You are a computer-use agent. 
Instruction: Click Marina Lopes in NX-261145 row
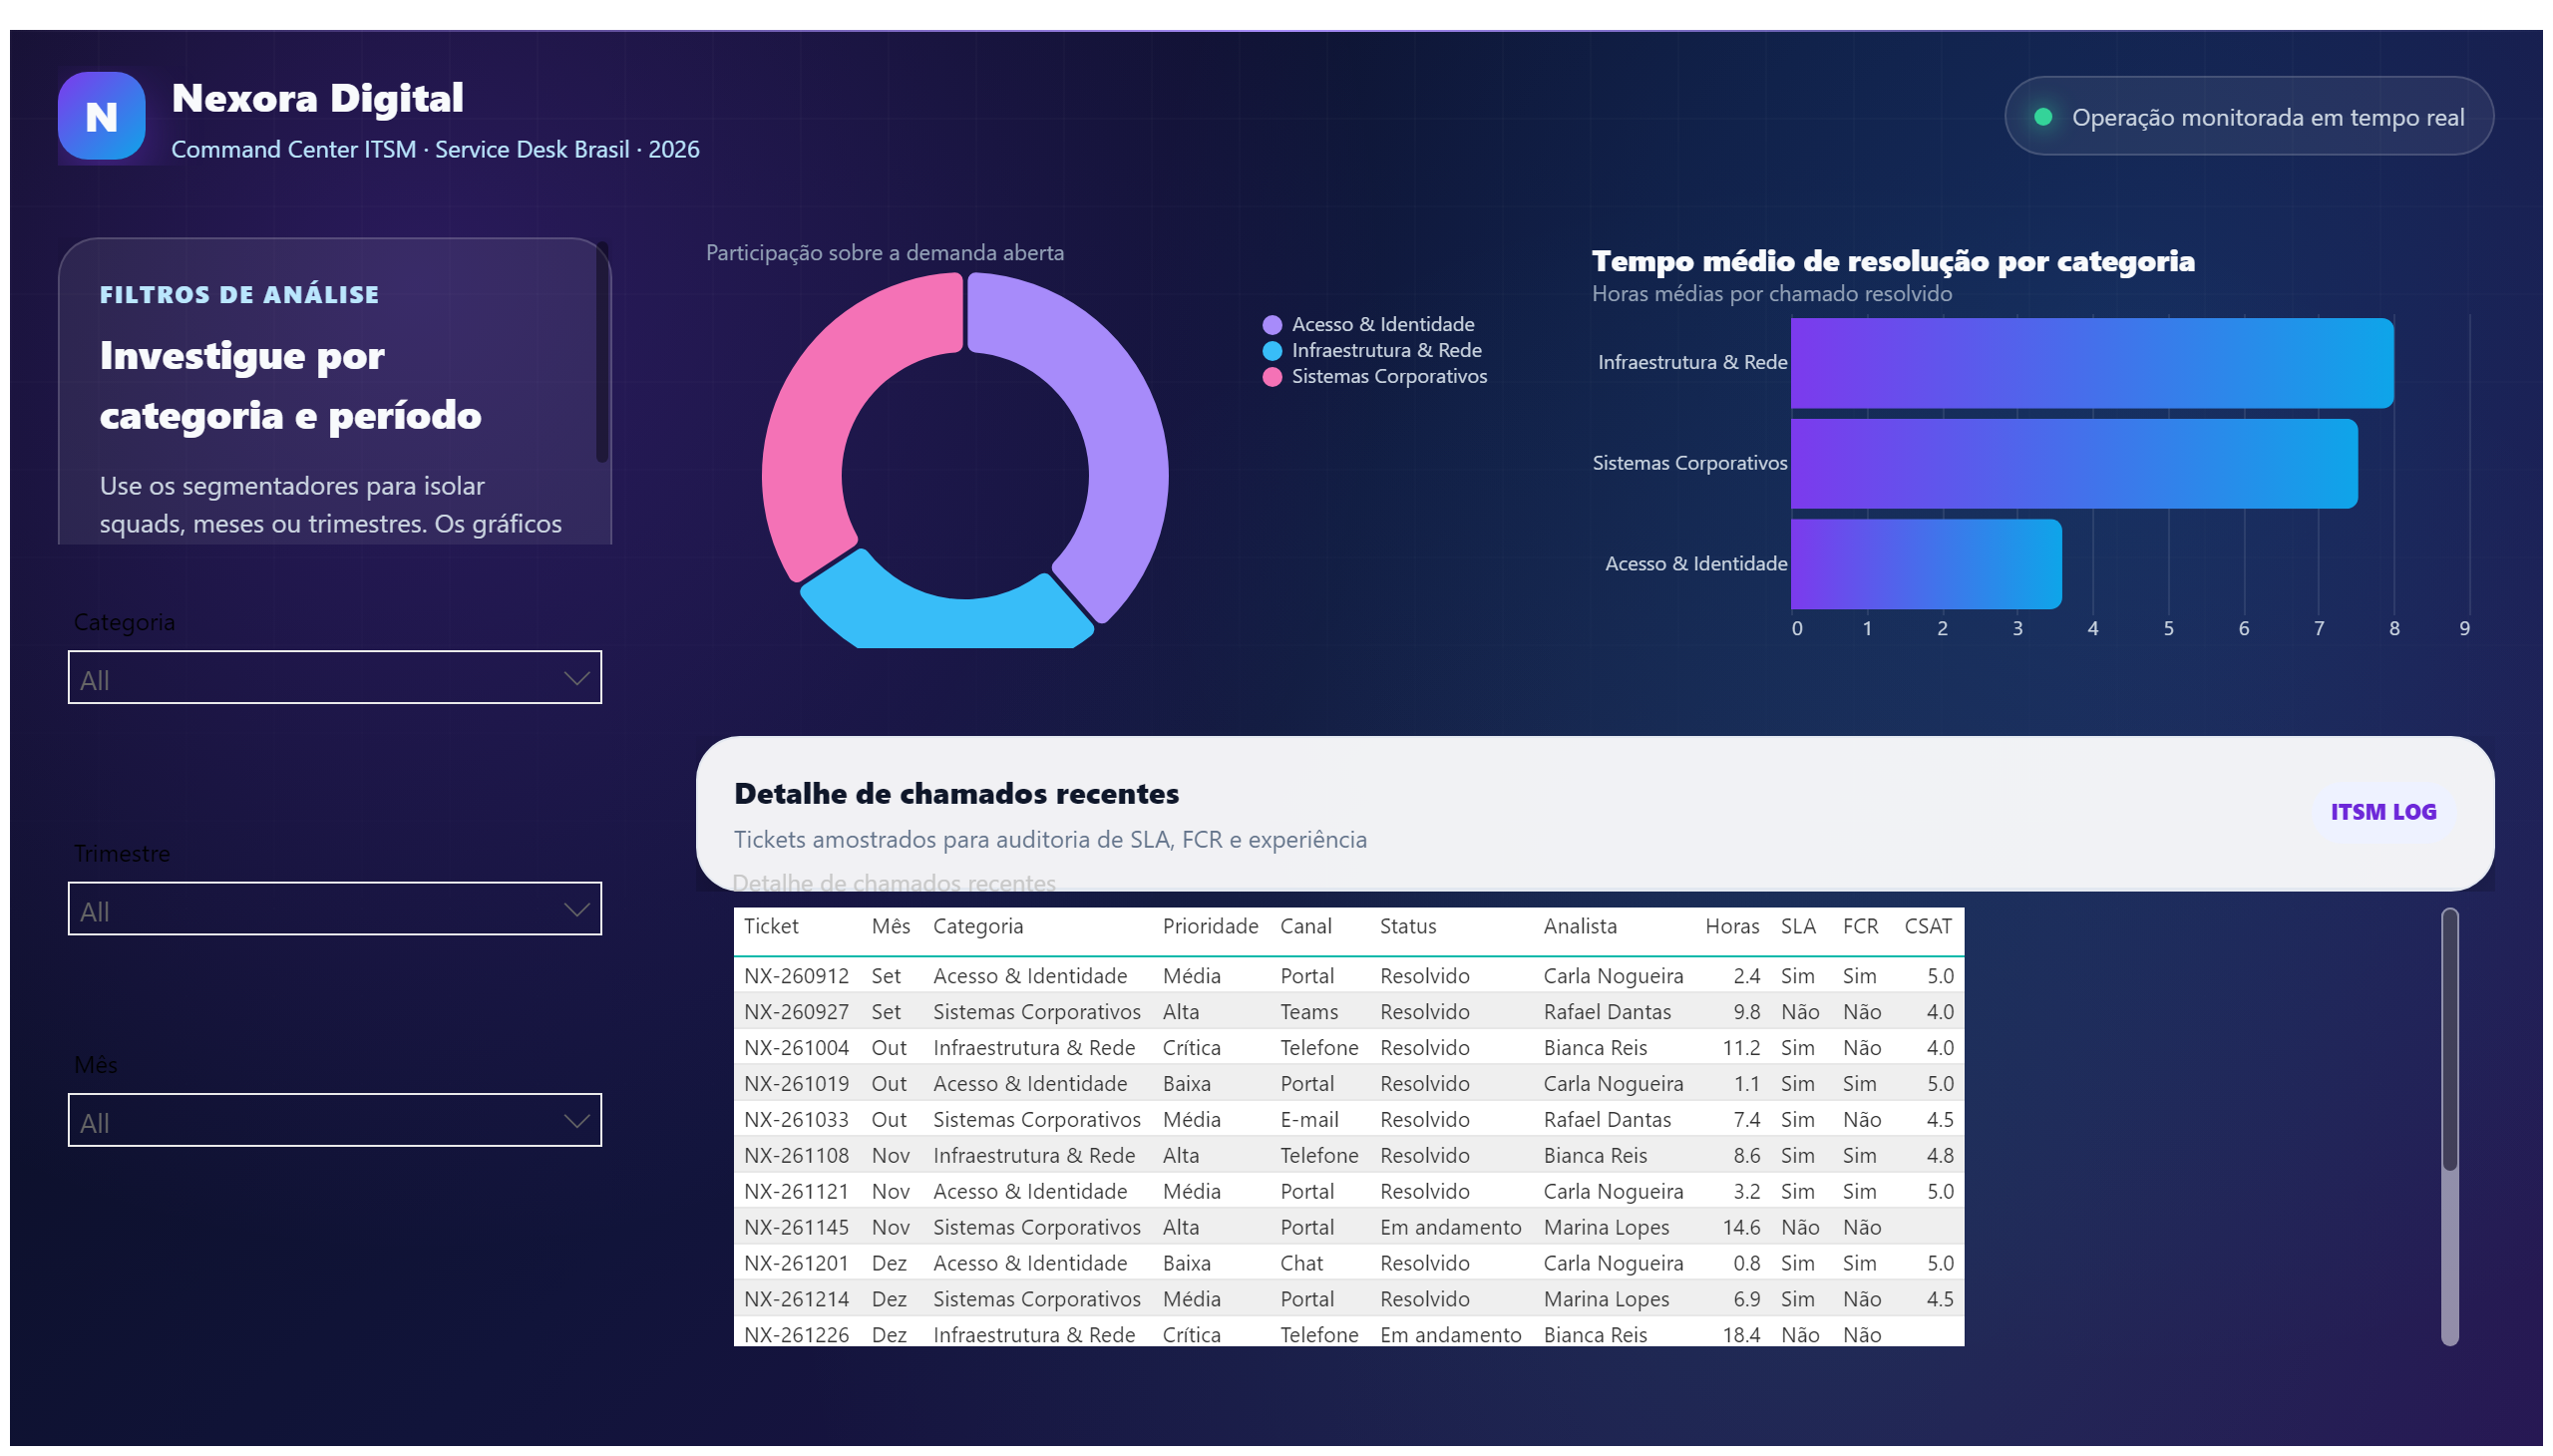point(1605,1228)
